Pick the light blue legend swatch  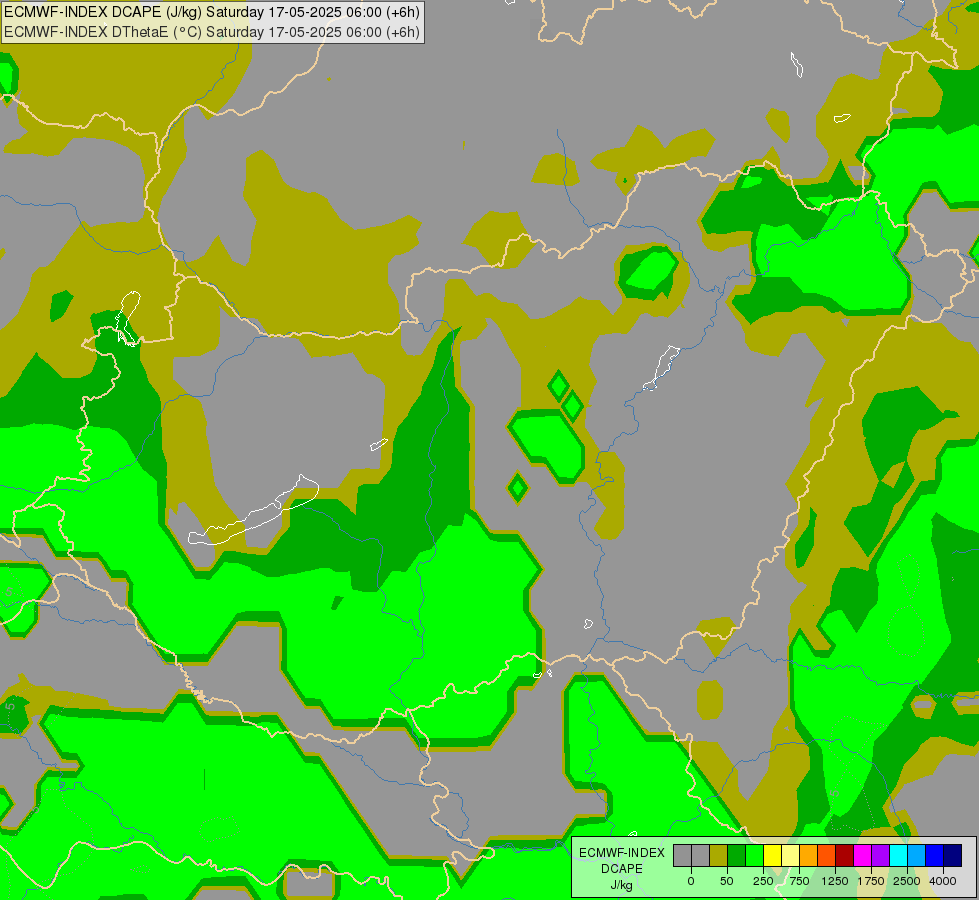click(x=917, y=855)
